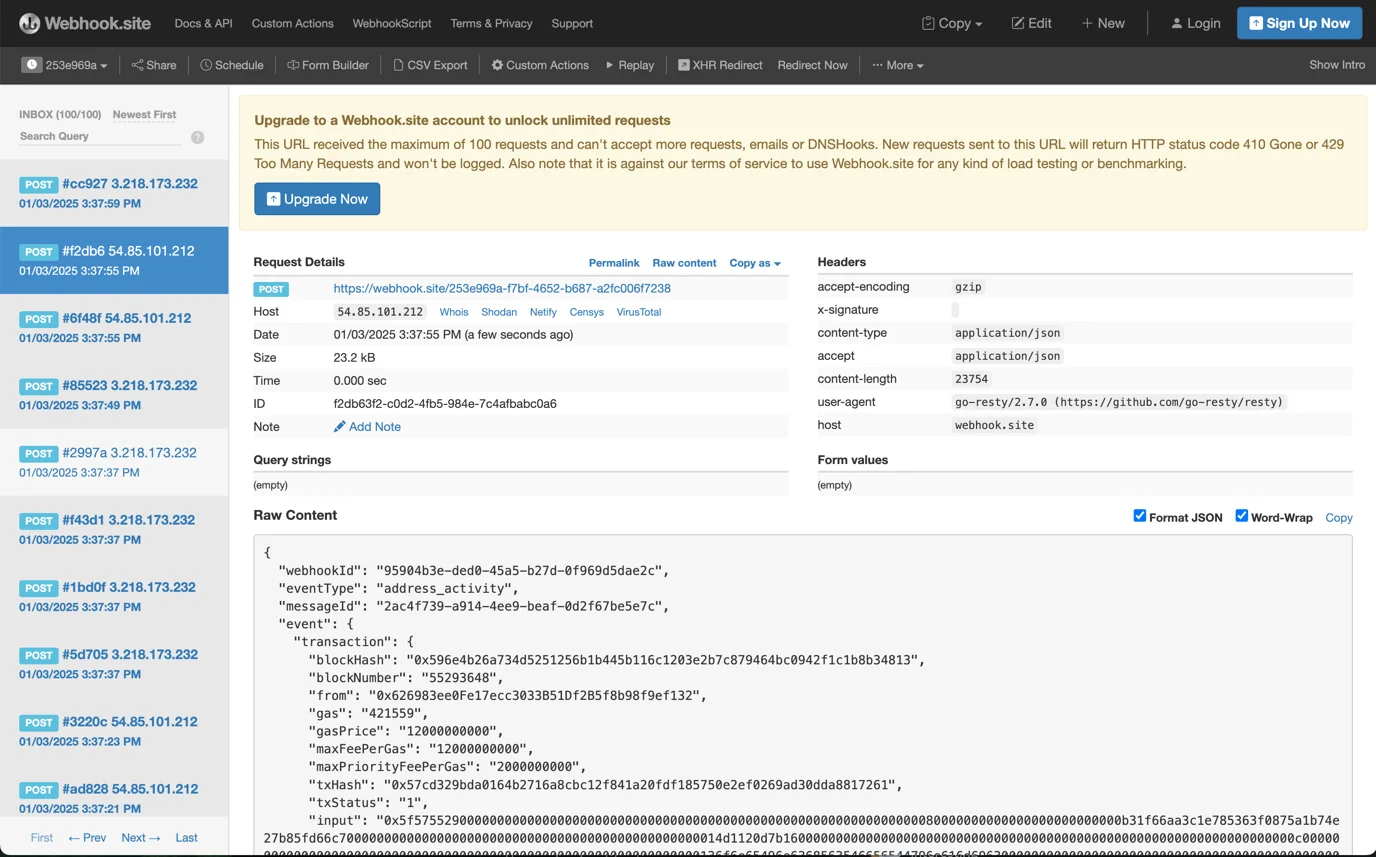Screen dimensions: 1376x857
Task: Expand the Copy dropdown in header
Action: pyautogui.click(x=952, y=23)
